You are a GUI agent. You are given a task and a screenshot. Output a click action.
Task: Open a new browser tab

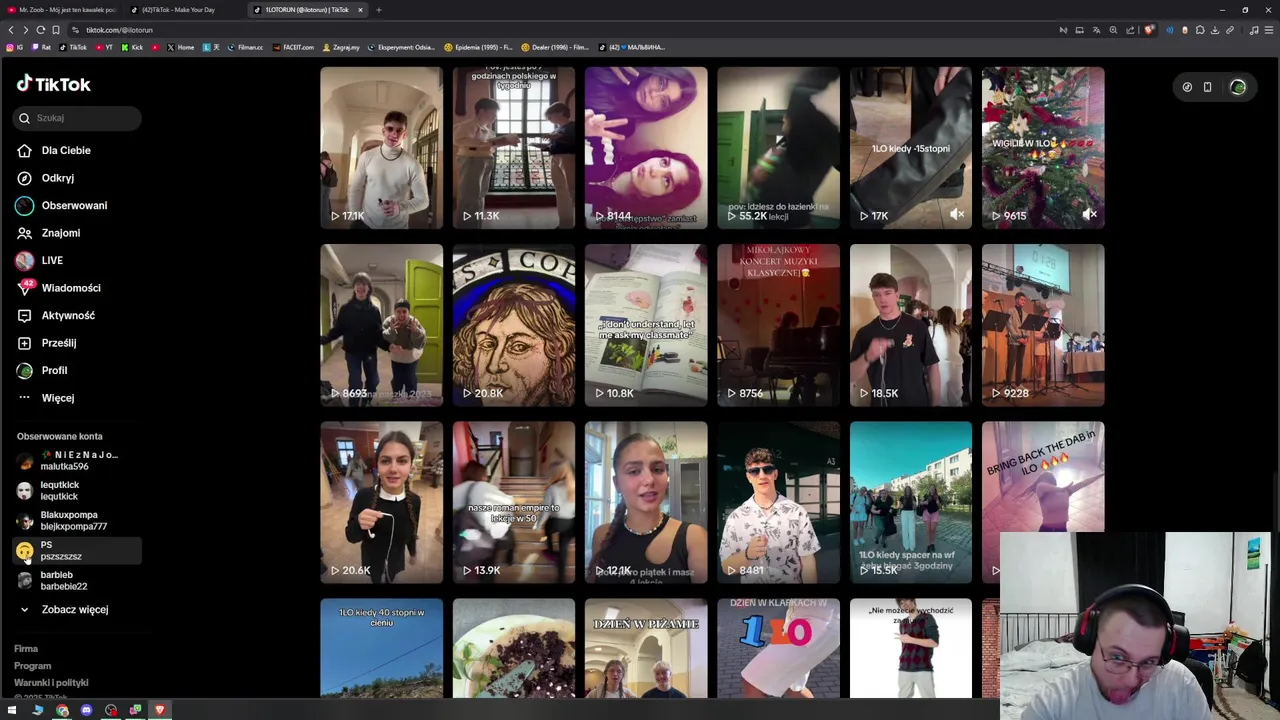(378, 10)
